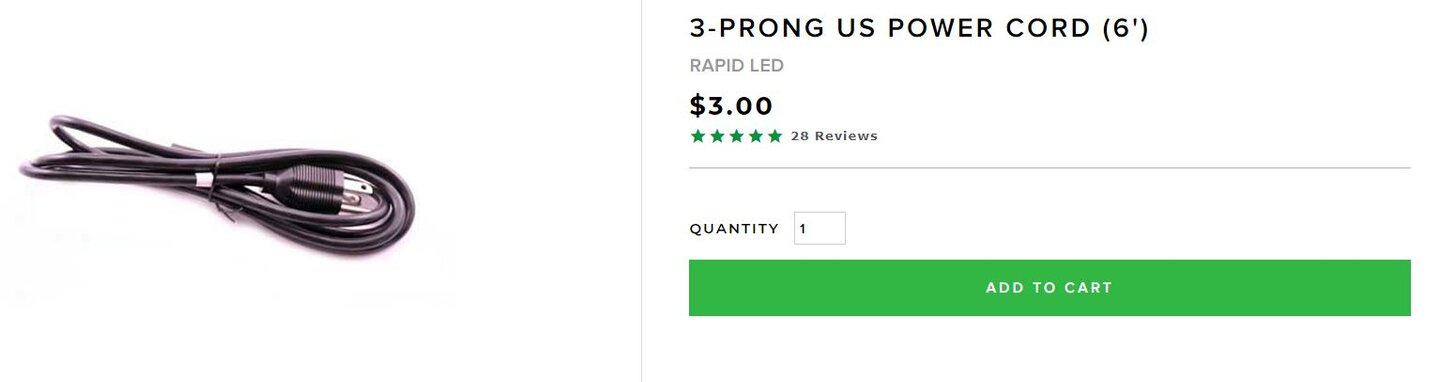1440x382 pixels.
Task: Click the fourth green rating star
Action: [x=755, y=136]
